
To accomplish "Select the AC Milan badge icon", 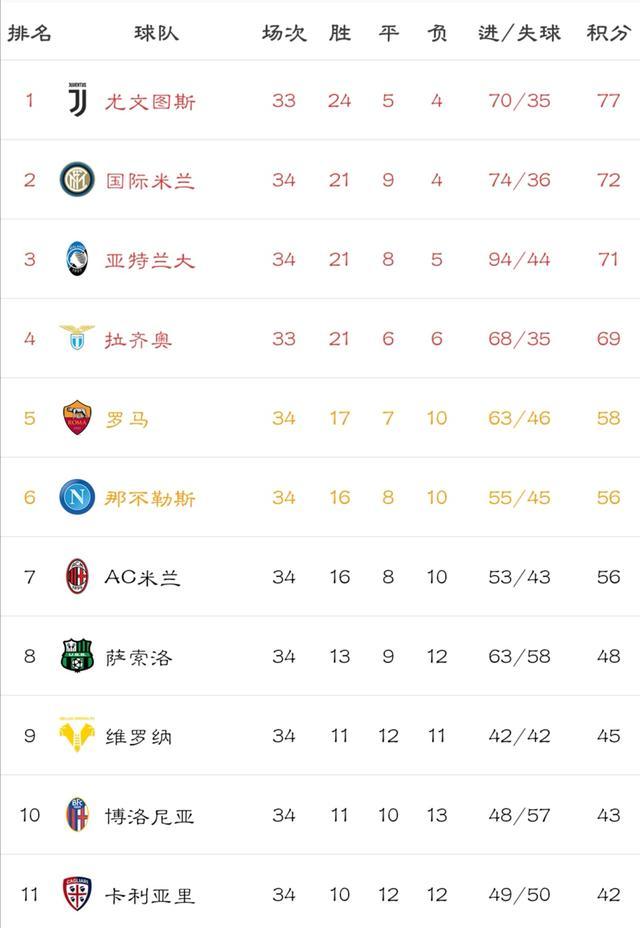I will tap(77, 576).
